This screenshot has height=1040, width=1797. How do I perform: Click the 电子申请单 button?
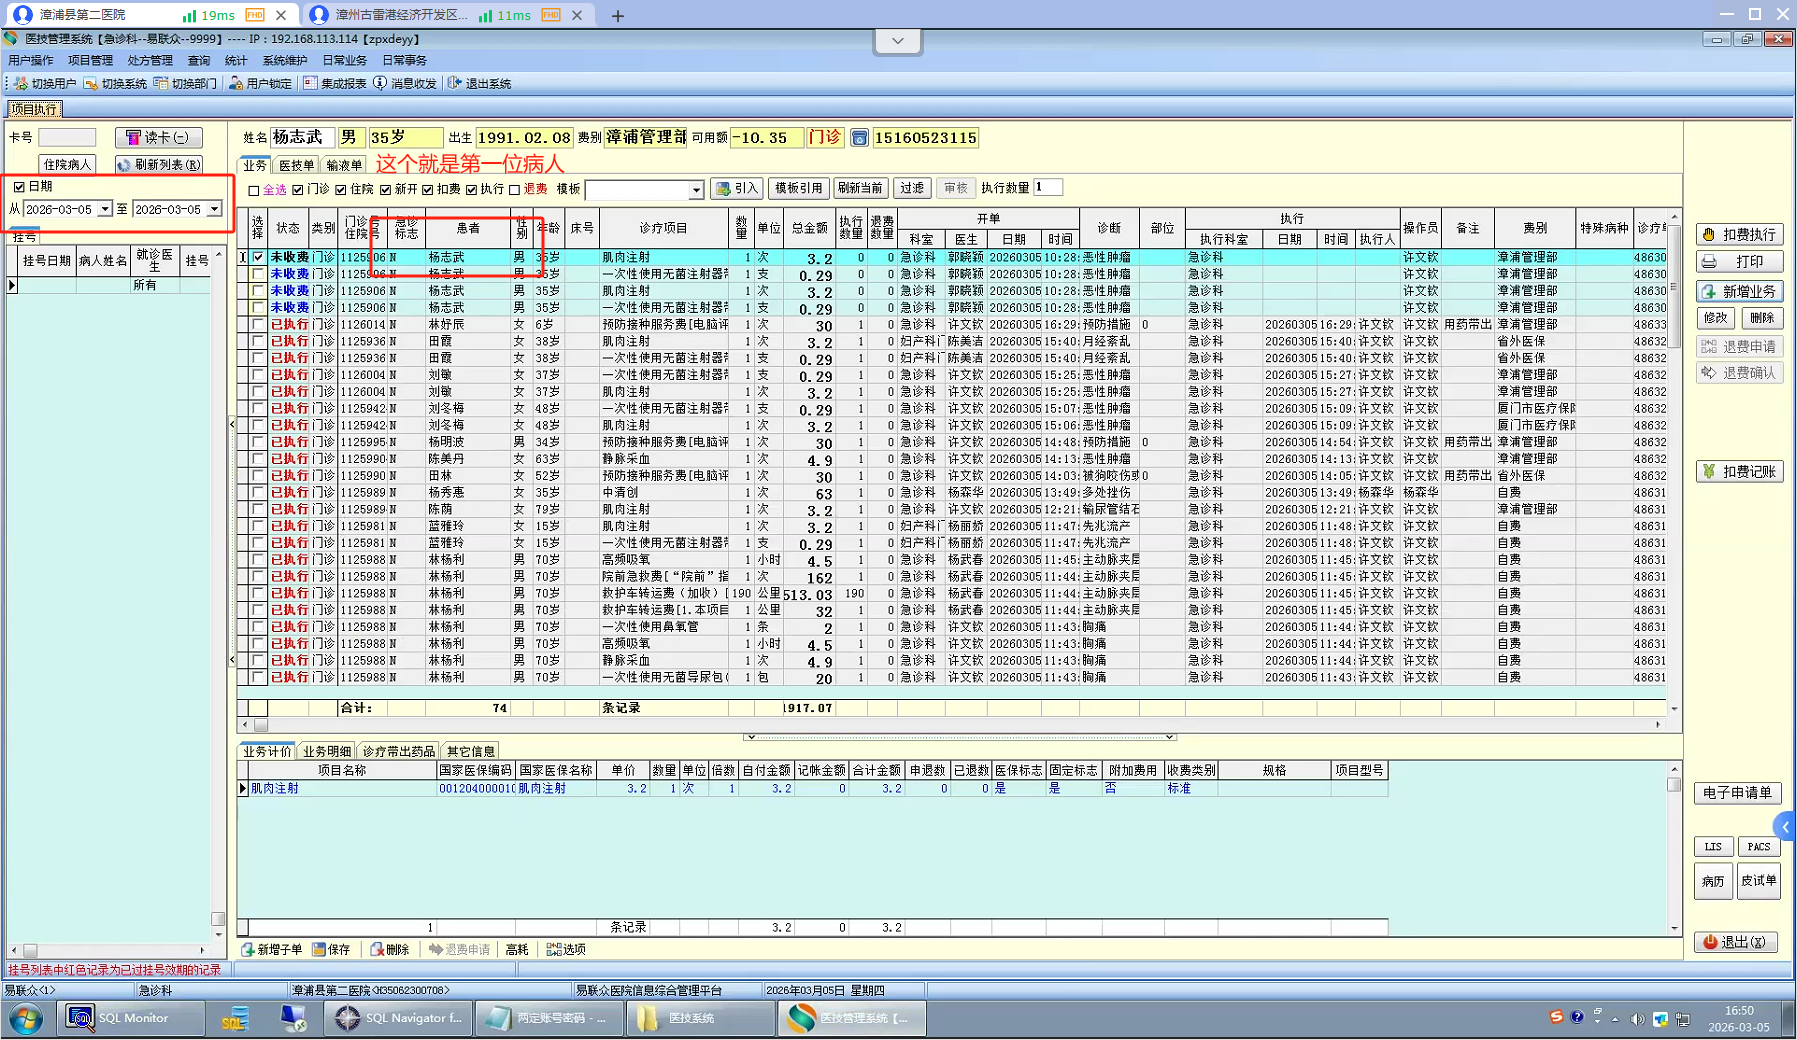pos(1737,793)
